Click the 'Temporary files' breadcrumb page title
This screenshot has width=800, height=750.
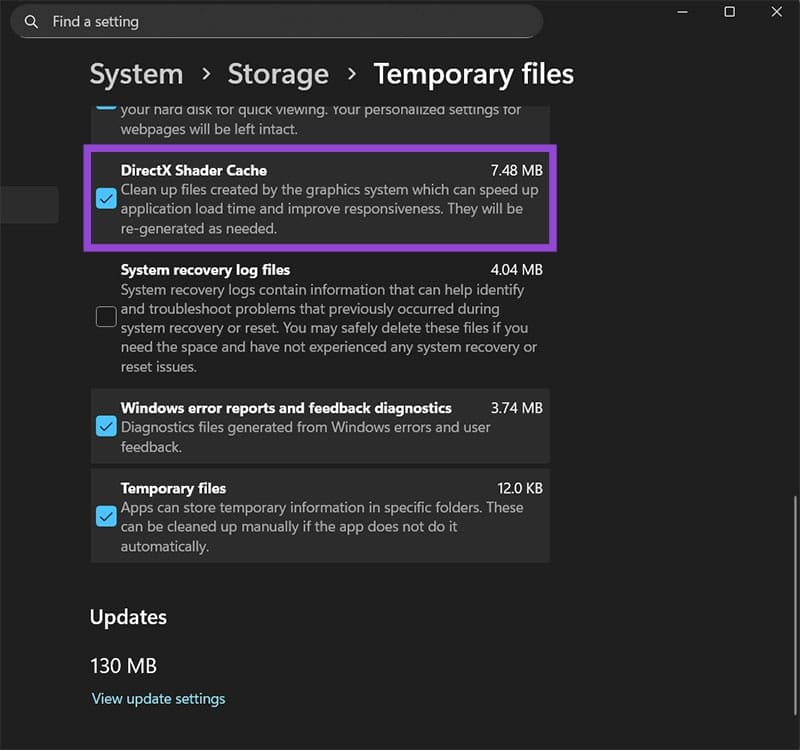473,74
